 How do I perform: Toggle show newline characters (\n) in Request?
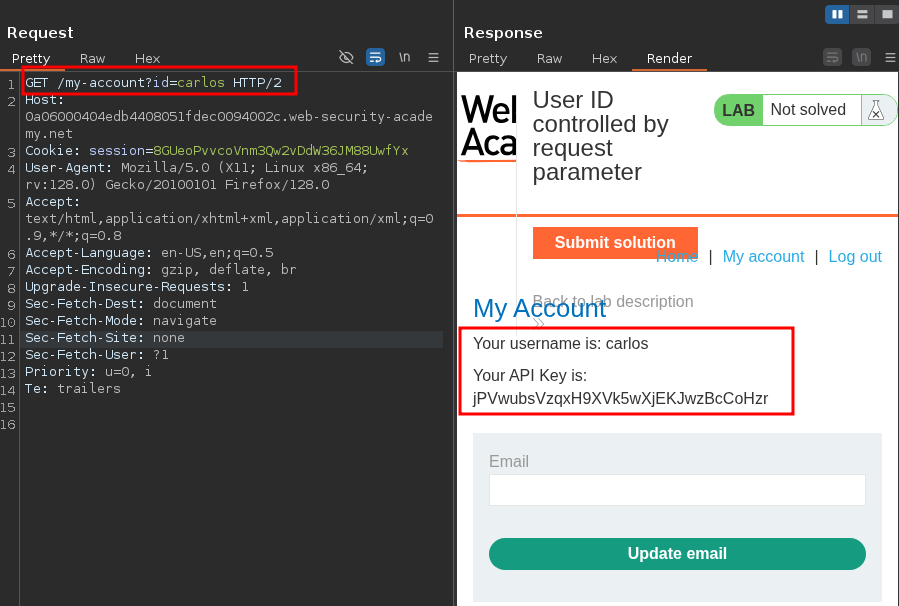tap(404, 57)
